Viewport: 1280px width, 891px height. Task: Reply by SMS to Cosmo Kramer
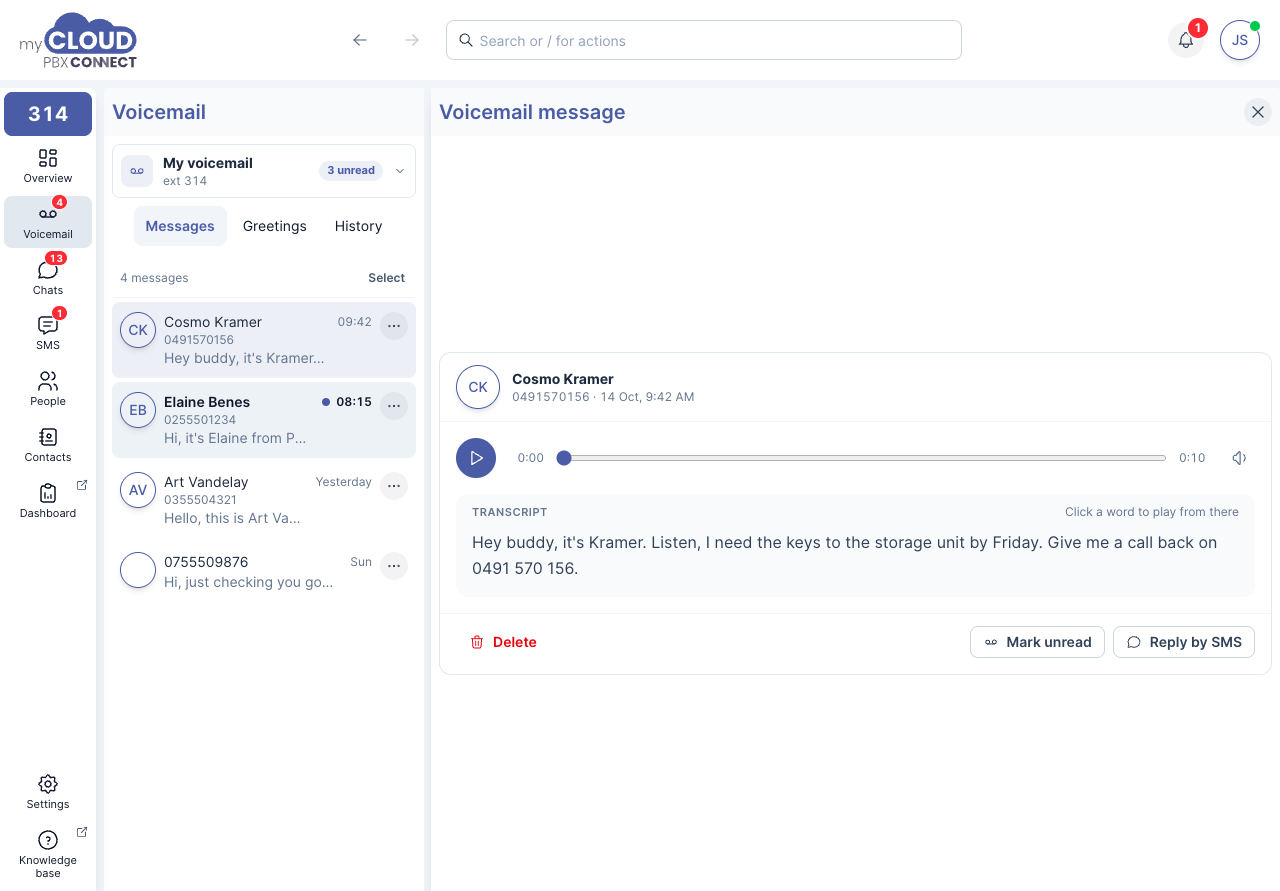[x=1184, y=642]
